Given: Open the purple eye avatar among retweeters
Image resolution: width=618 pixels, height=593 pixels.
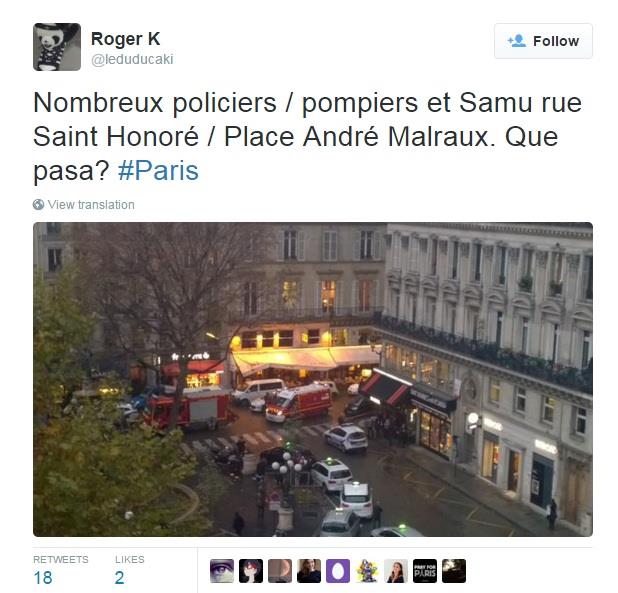Looking at the screenshot, I should [x=222, y=571].
